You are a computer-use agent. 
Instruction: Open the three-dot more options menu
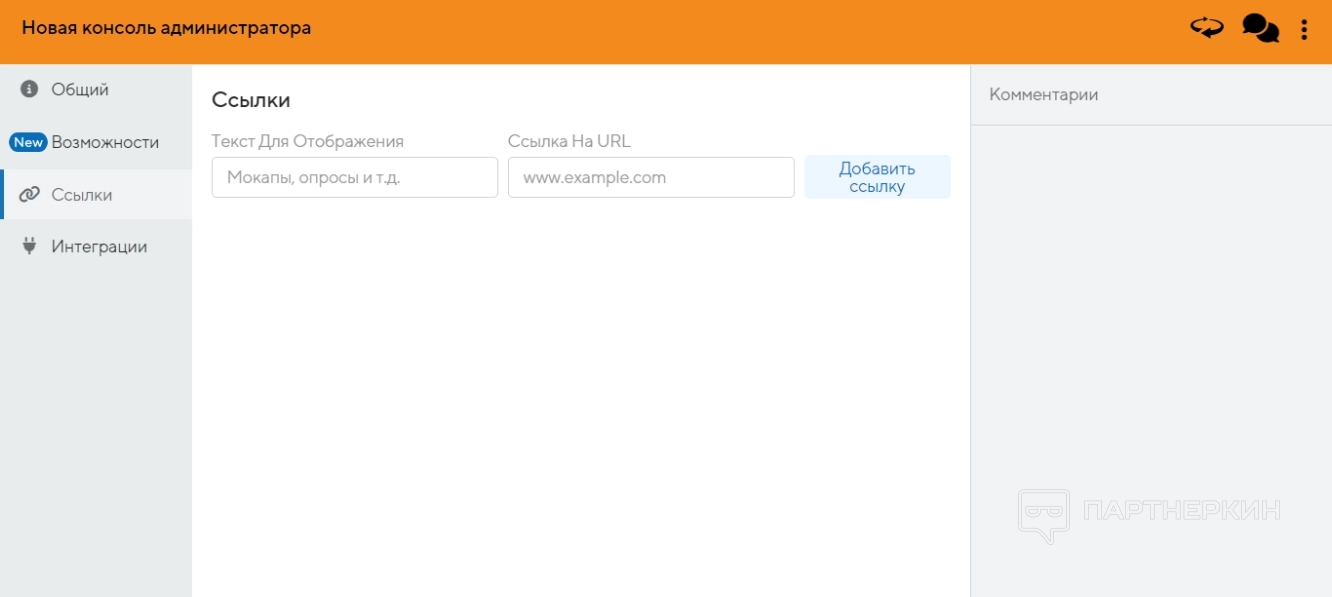[1304, 29]
